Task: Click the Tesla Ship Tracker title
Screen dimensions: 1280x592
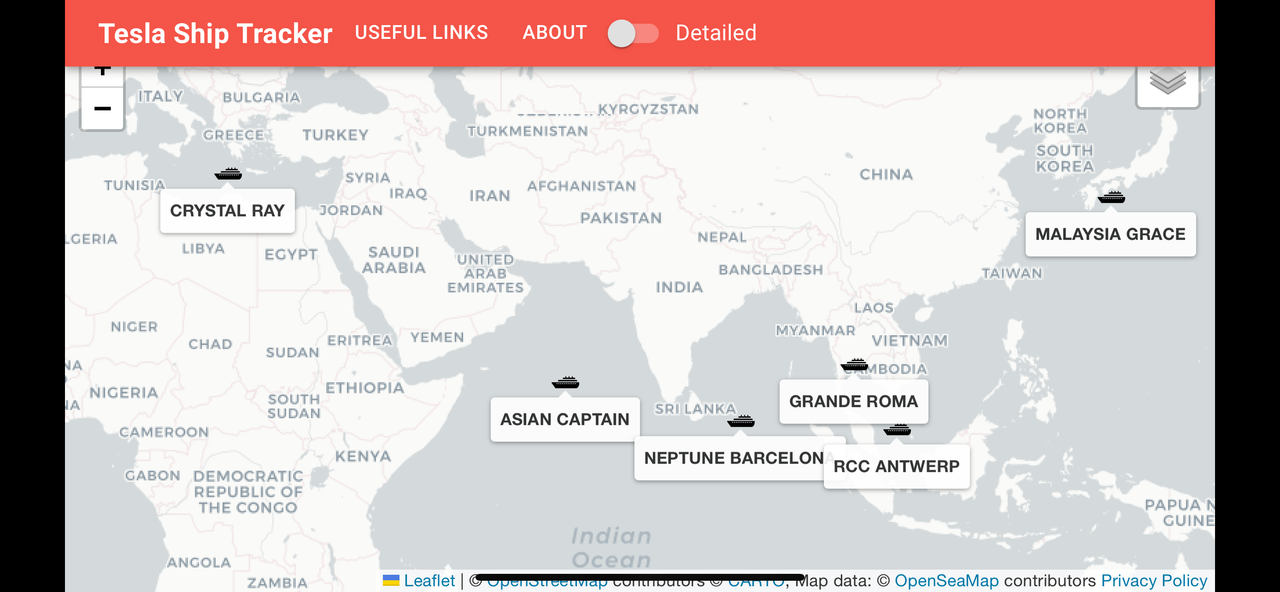Action: point(215,33)
